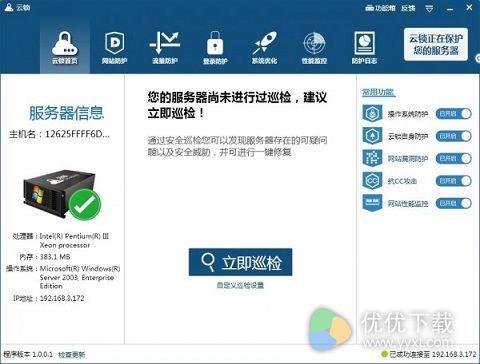
Task: Click the 常用功能 heading link
Action: coord(378,92)
